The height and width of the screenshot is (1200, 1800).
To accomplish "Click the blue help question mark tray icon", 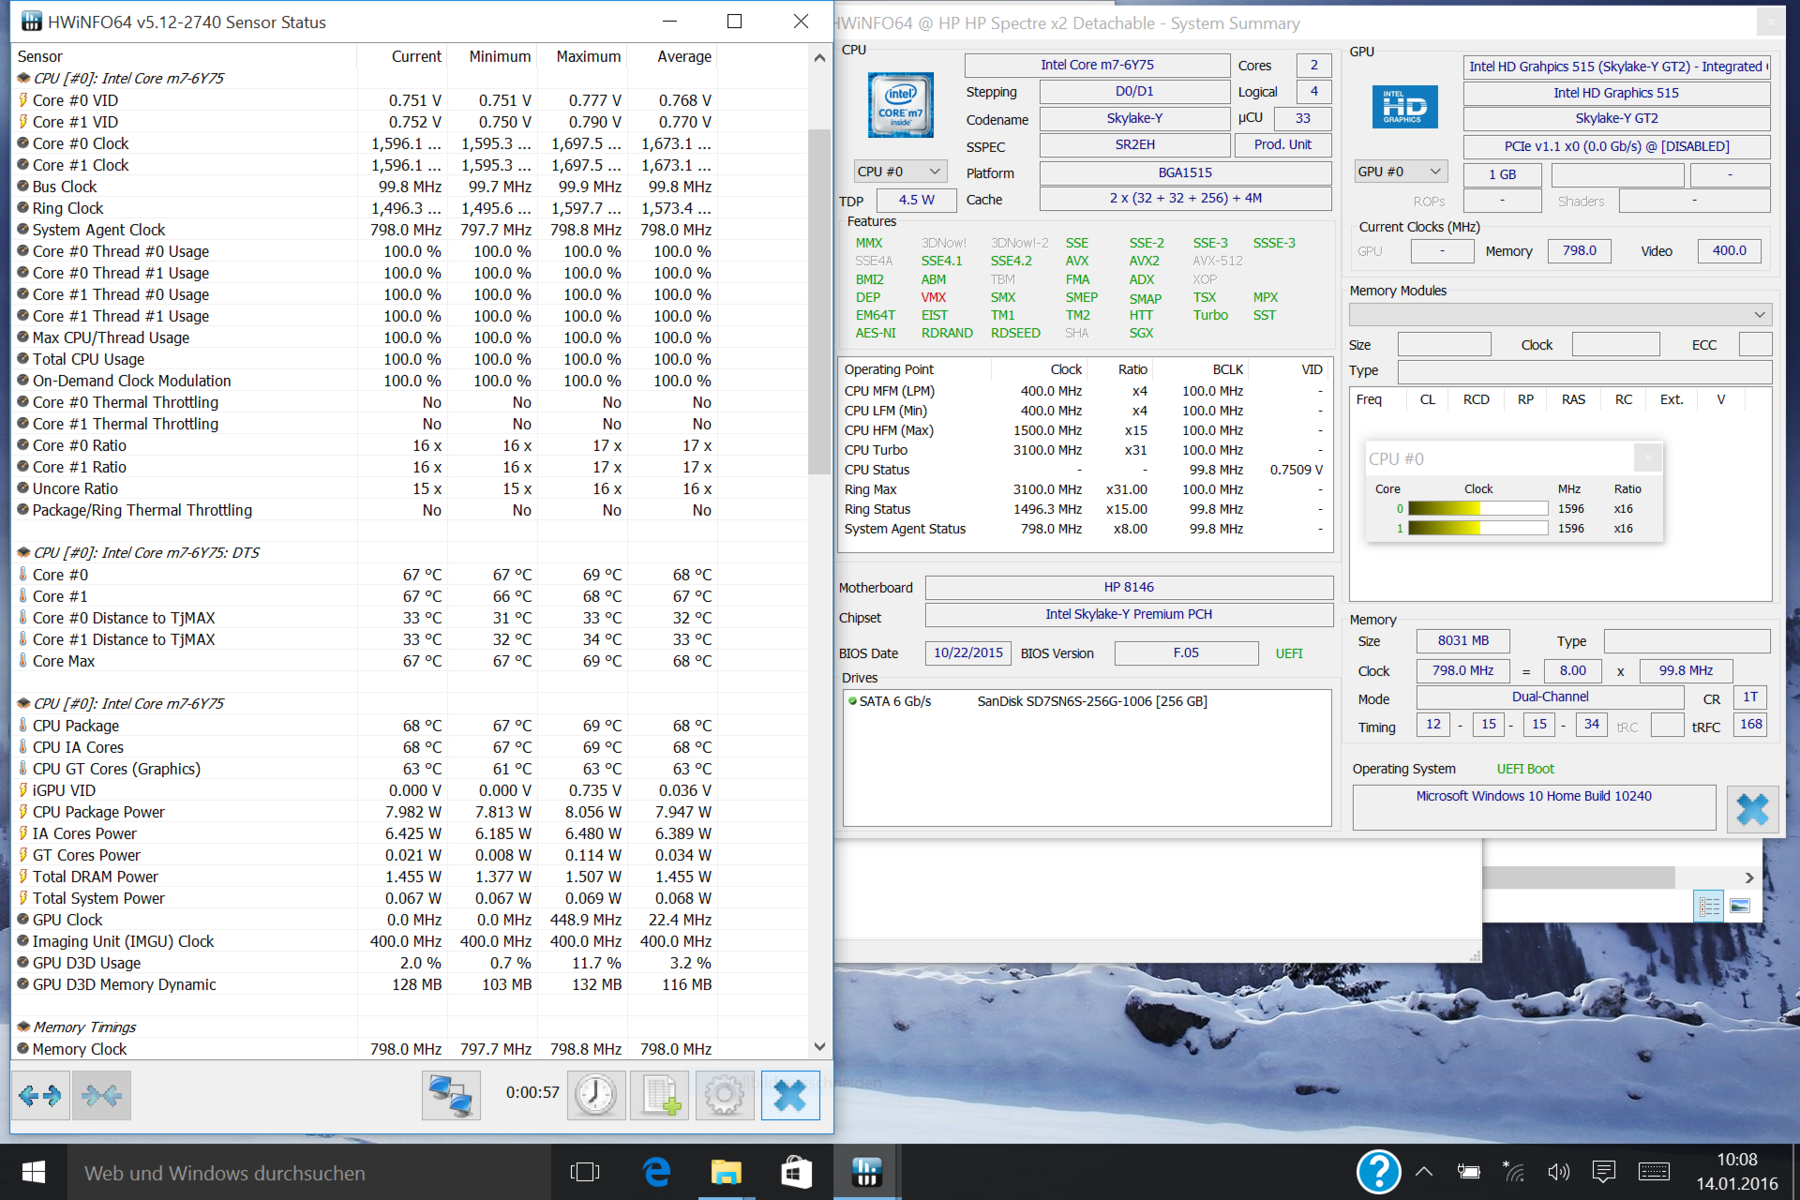I will (x=1378, y=1172).
